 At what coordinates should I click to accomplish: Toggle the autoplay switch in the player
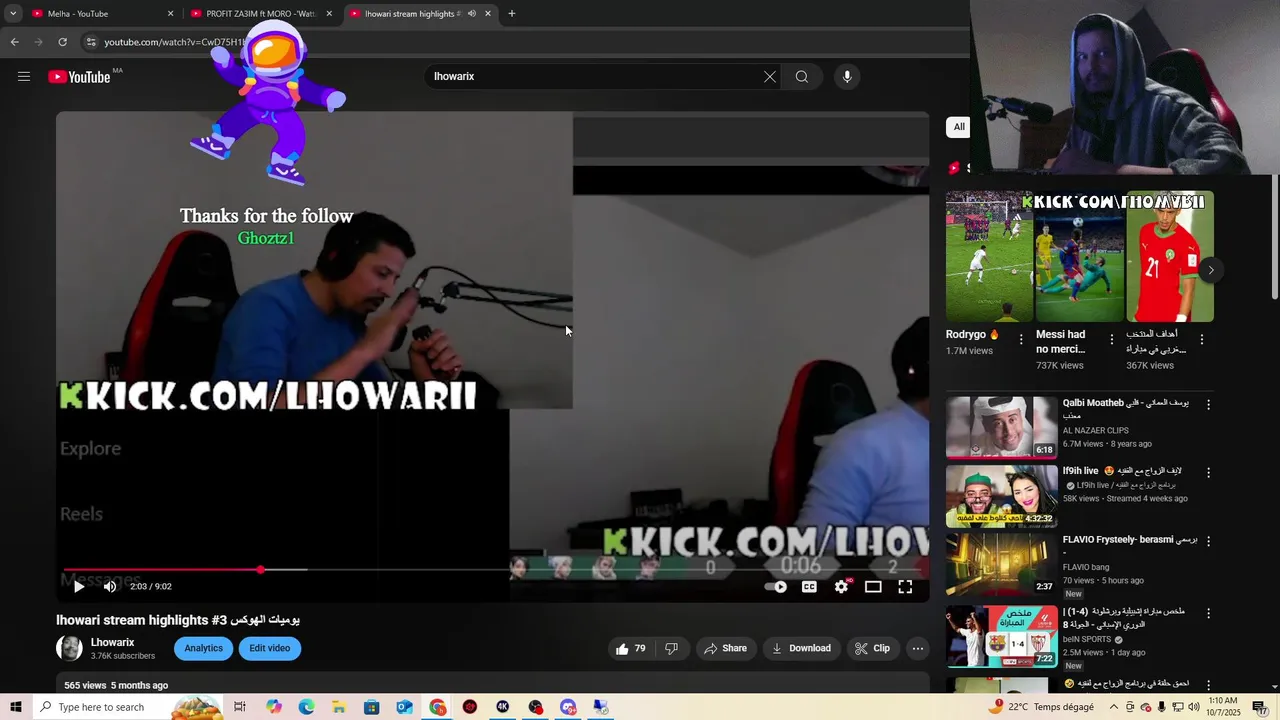click(776, 587)
